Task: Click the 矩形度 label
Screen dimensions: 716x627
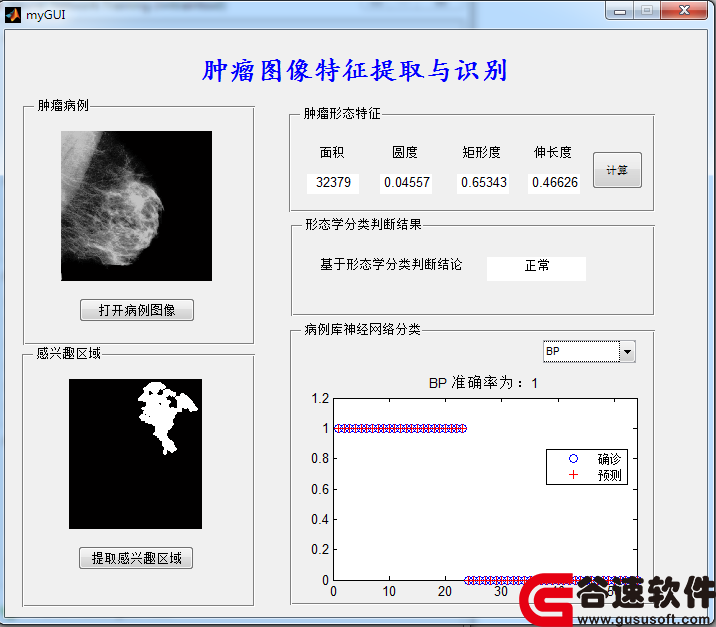Action: tap(481, 152)
